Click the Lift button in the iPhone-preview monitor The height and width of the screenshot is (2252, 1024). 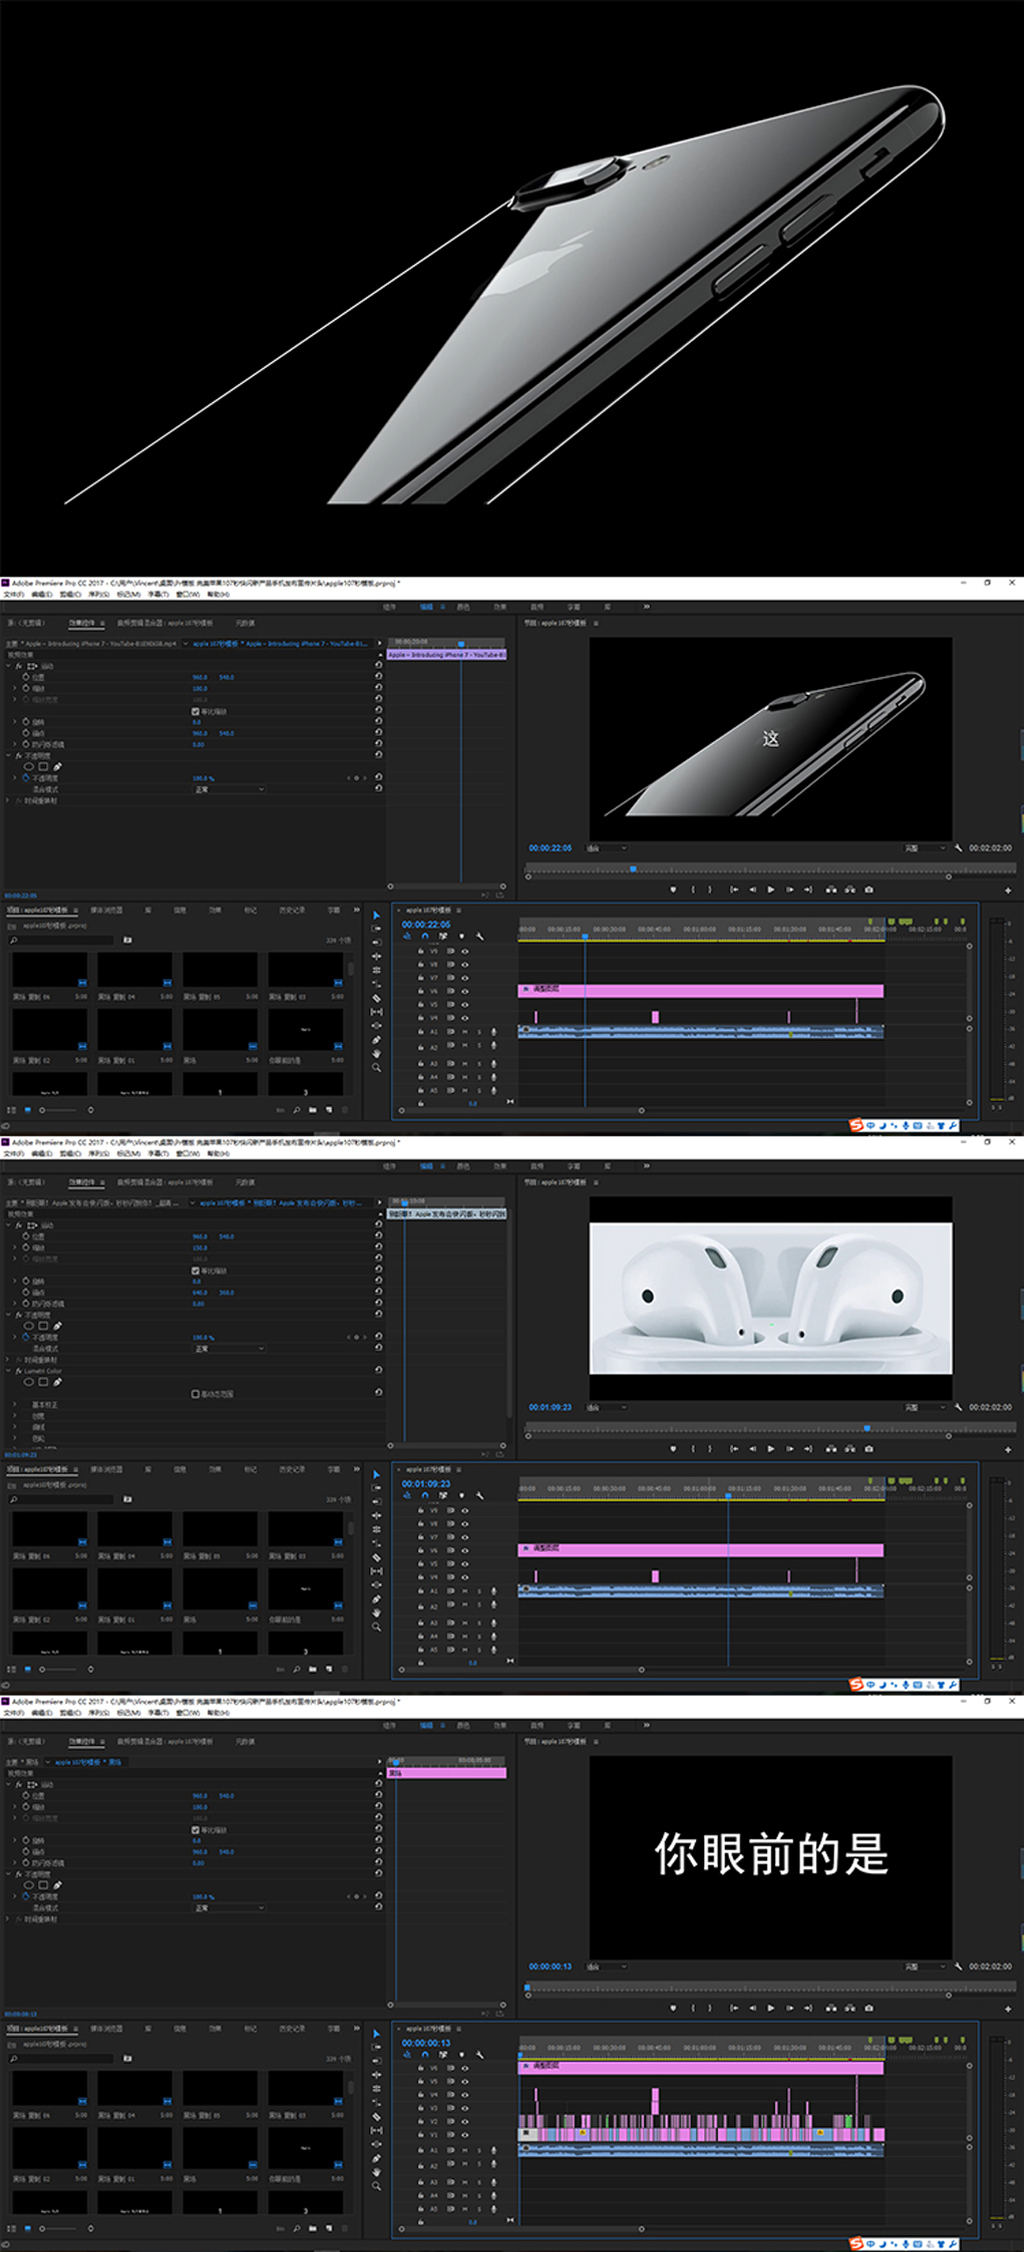(830, 889)
